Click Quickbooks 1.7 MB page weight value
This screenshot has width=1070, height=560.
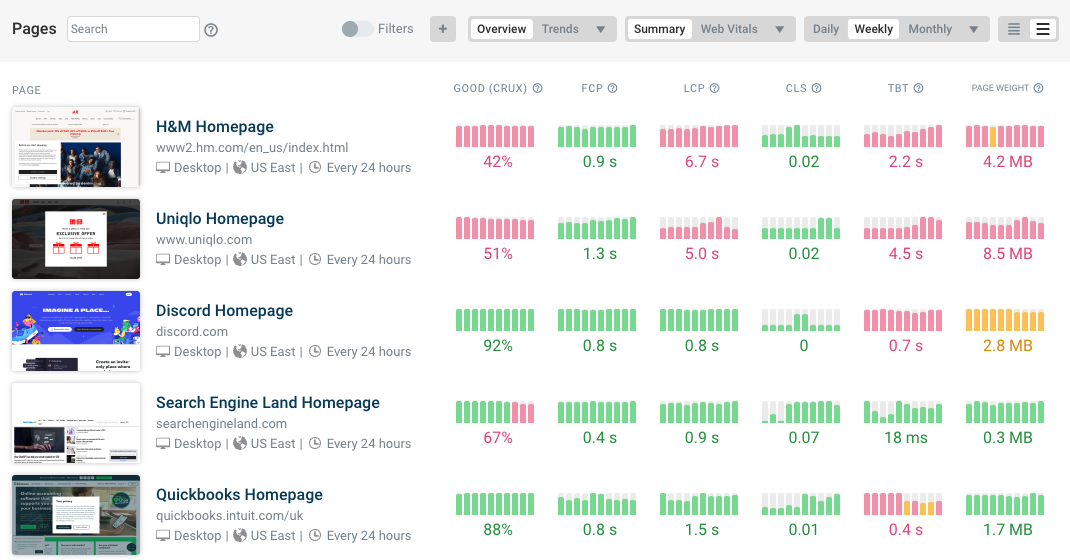pyautogui.click(x=1007, y=530)
